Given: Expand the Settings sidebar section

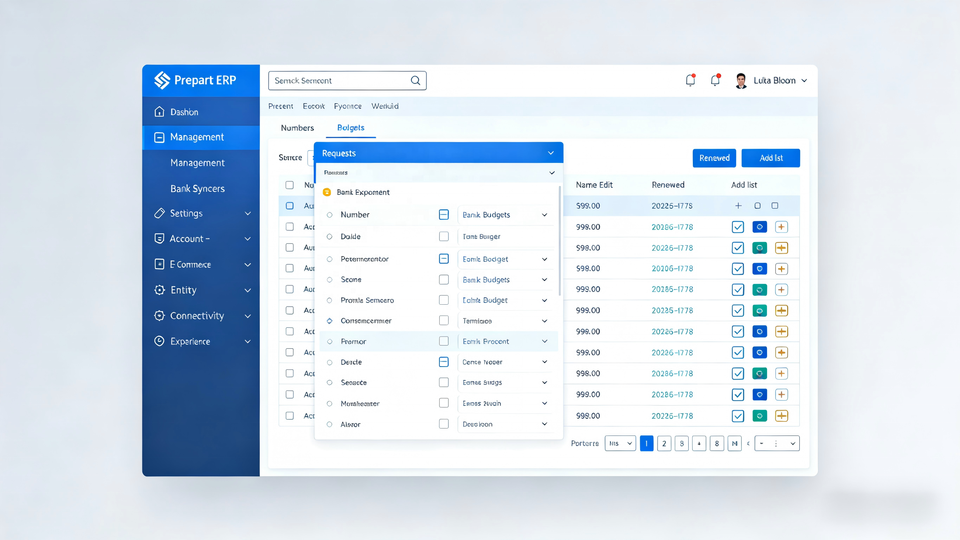Looking at the screenshot, I should click(247, 214).
